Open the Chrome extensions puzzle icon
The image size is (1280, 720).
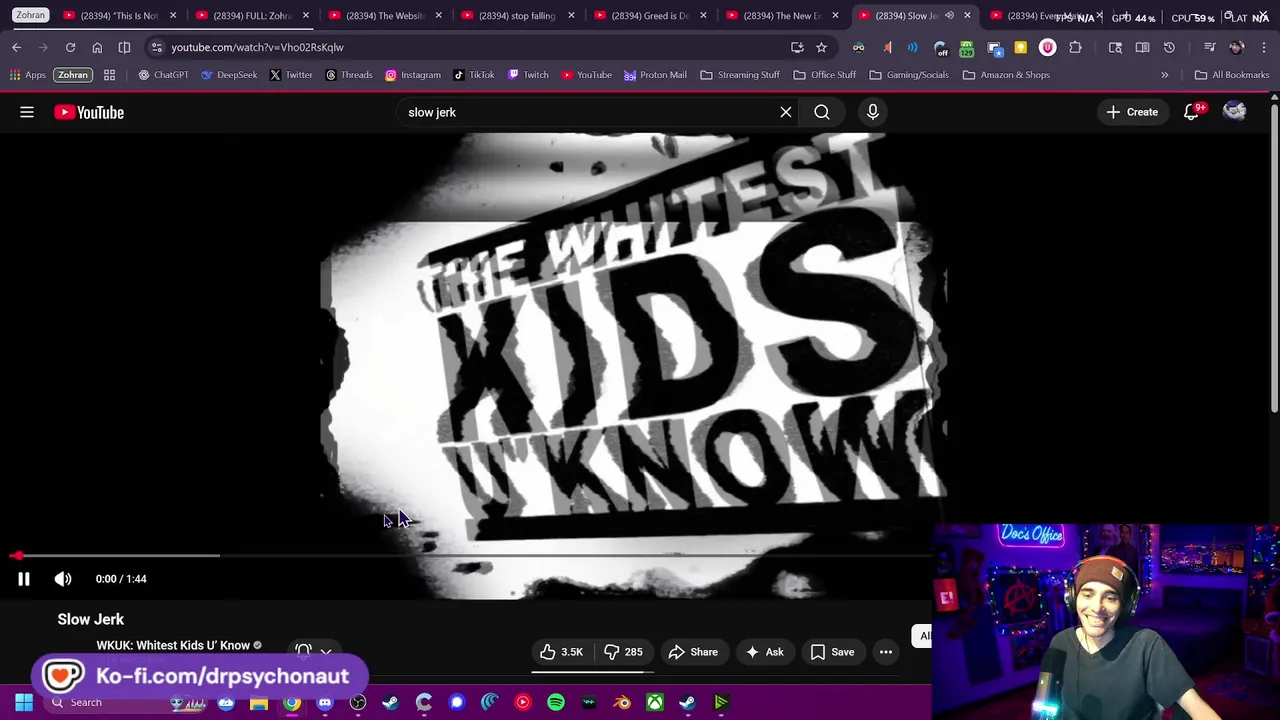click(x=1075, y=47)
